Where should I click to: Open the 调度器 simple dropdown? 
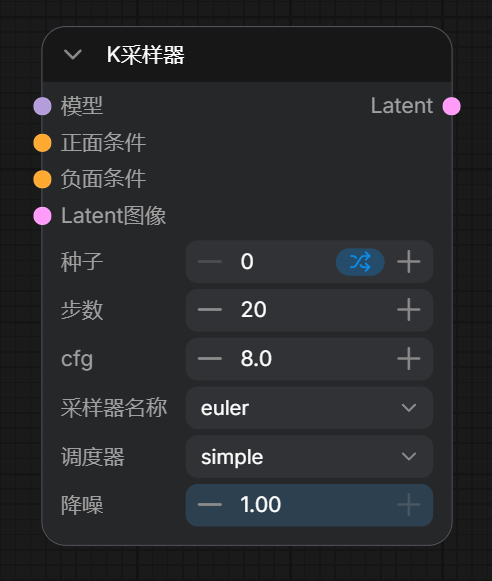pos(309,456)
